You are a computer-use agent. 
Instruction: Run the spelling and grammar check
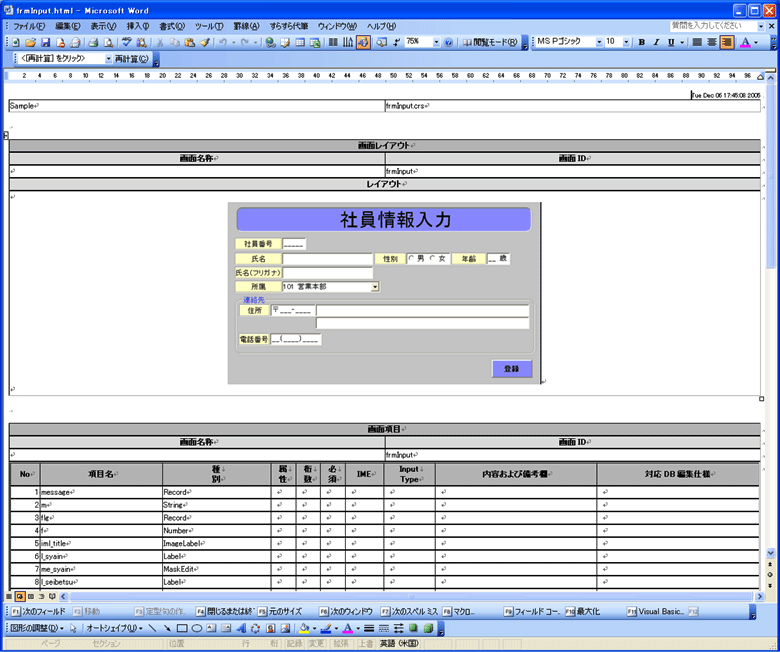click(x=127, y=43)
